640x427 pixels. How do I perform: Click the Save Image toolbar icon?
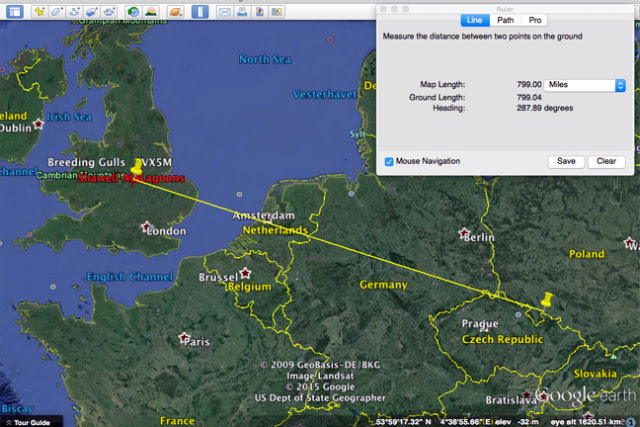pyautogui.click(x=260, y=12)
